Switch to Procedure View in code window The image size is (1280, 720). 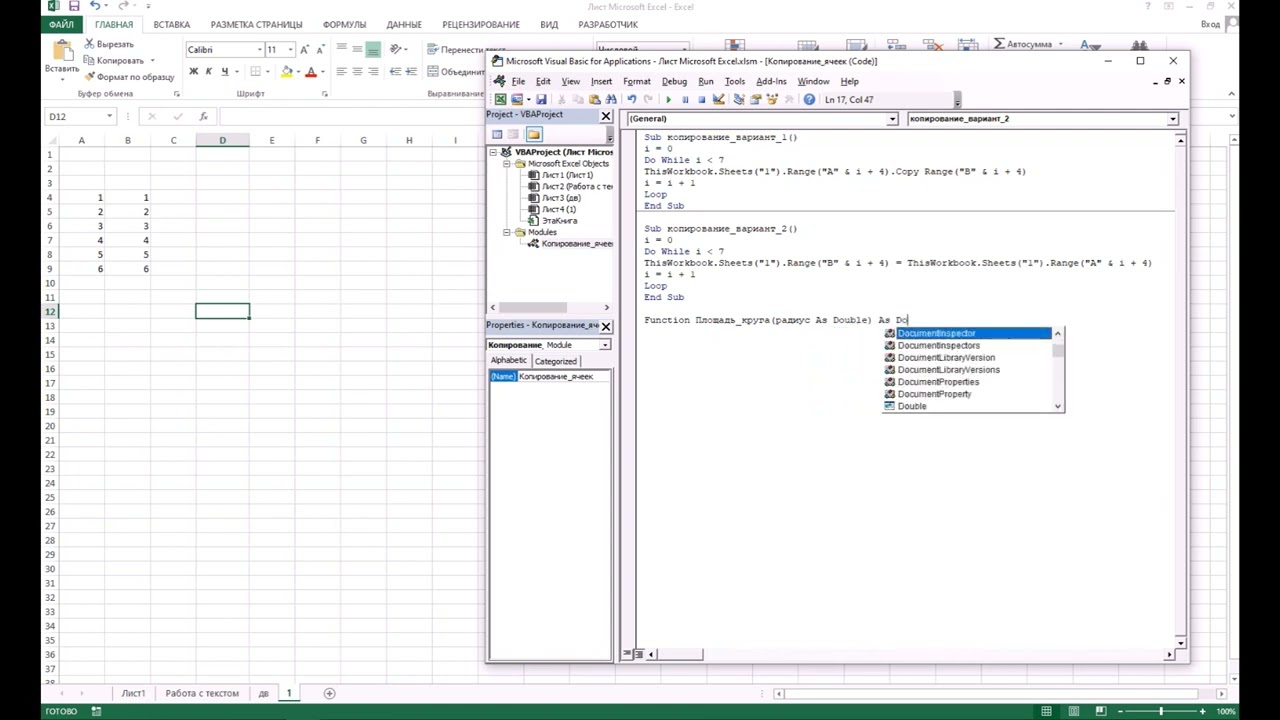(x=627, y=654)
